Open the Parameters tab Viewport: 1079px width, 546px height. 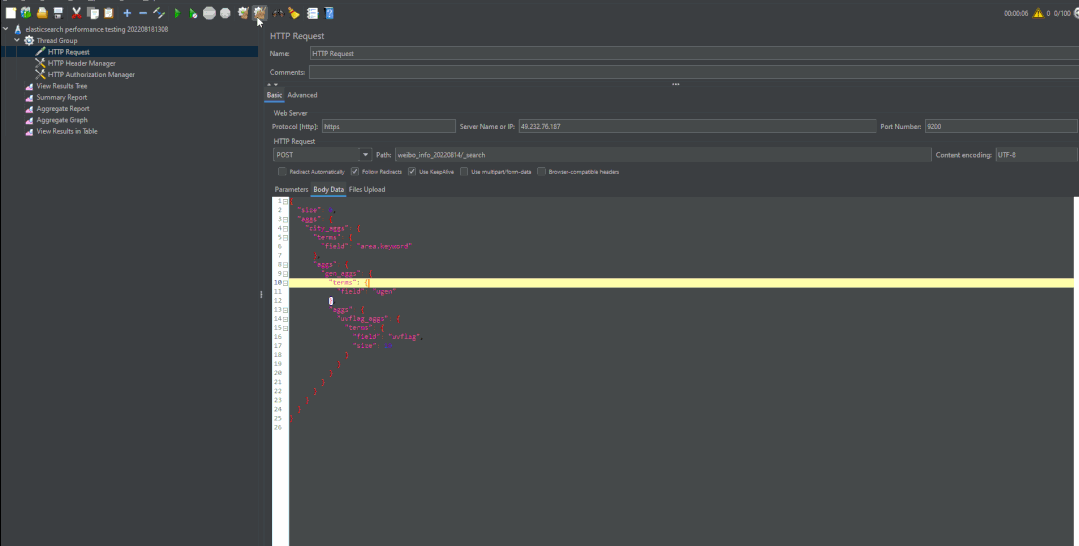(291, 189)
